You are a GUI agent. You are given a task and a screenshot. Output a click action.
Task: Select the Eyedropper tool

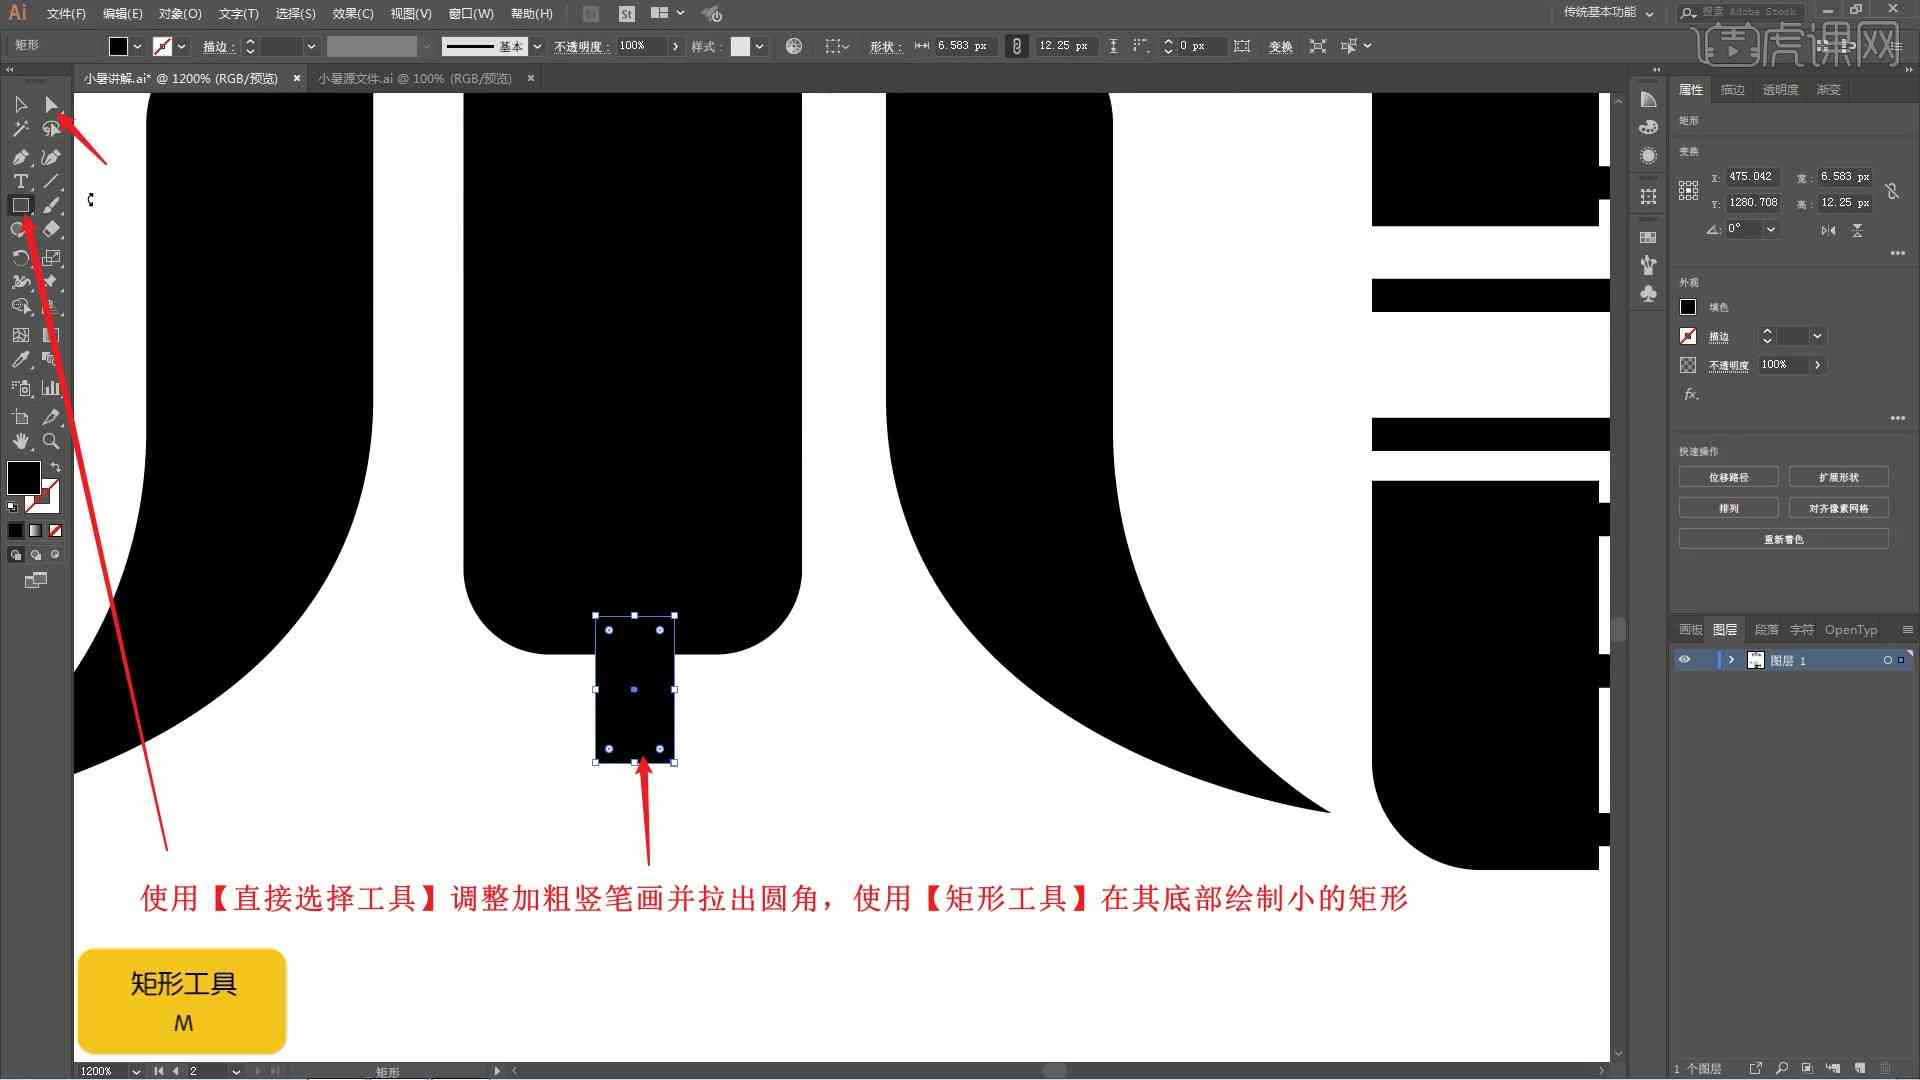click(x=20, y=359)
